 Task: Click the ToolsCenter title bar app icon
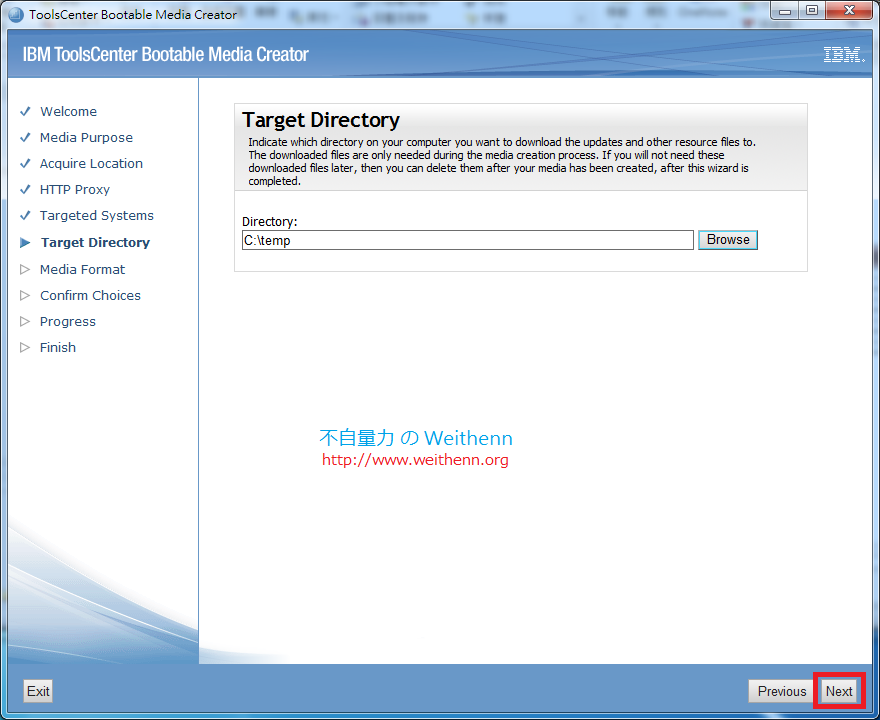16,15
